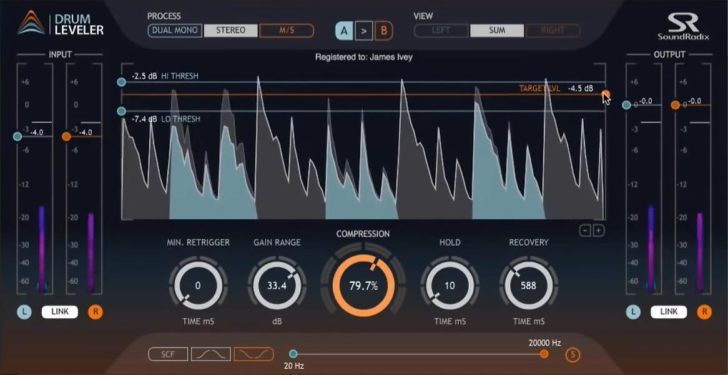Click the input left gain handle
Viewport: 728px width, 375px height.
[18, 136]
